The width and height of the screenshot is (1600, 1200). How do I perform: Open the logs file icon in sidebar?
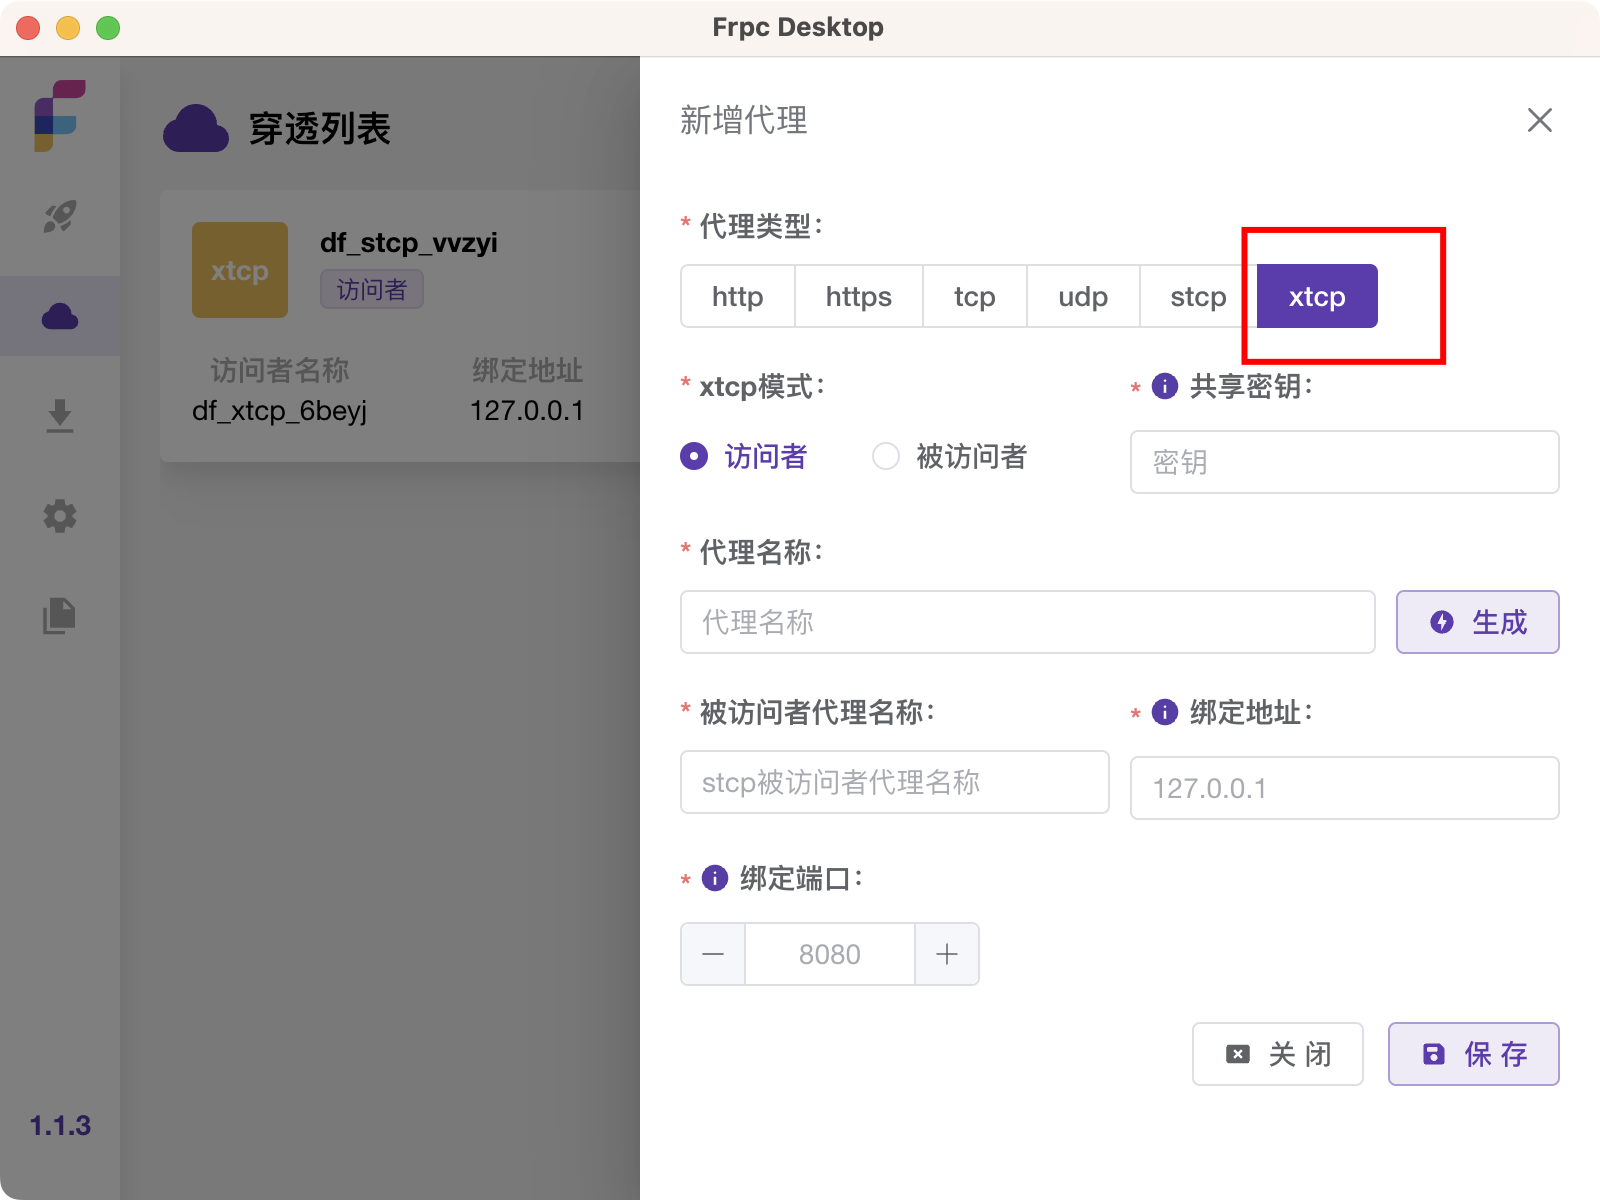pos(60,616)
